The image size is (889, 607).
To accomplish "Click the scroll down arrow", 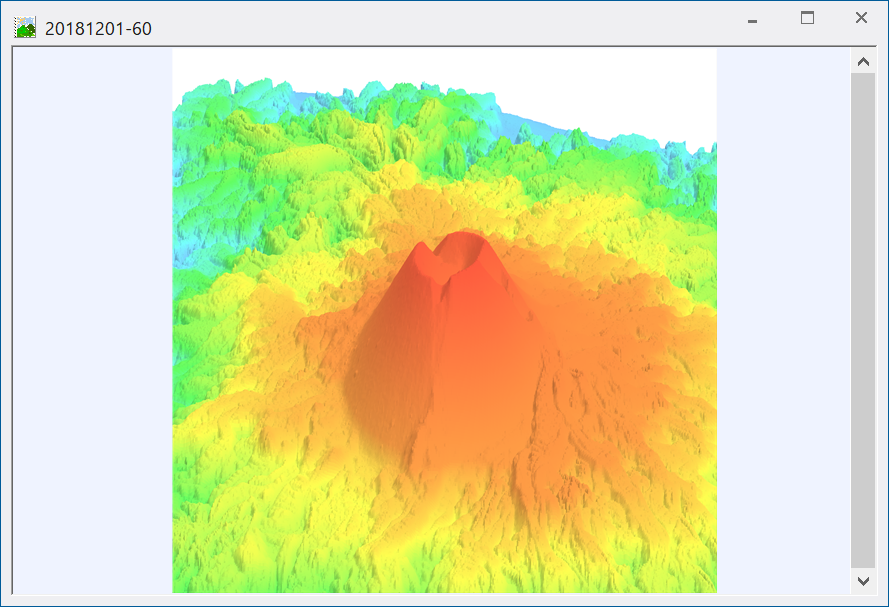I will tap(863, 581).
